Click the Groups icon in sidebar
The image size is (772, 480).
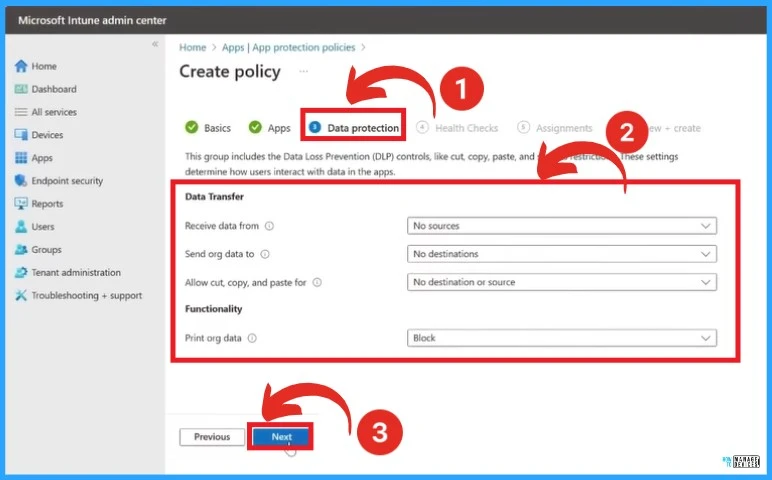click(21, 250)
